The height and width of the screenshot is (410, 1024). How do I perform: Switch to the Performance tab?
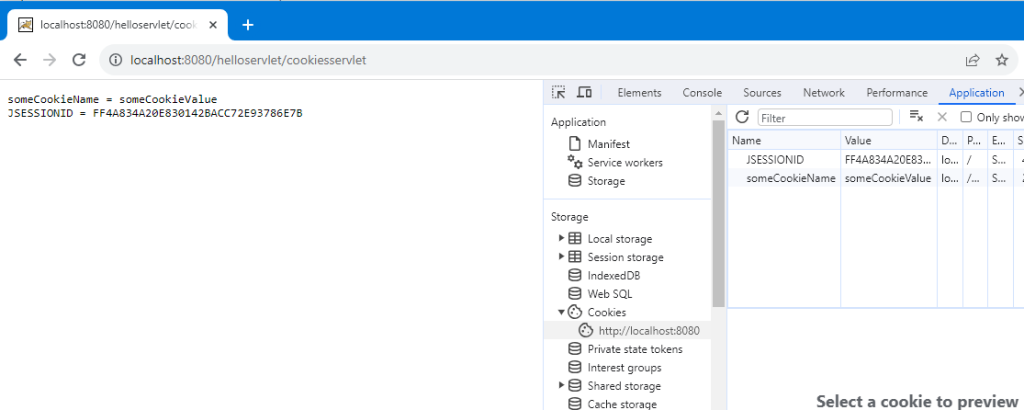[x=897, y=93]
